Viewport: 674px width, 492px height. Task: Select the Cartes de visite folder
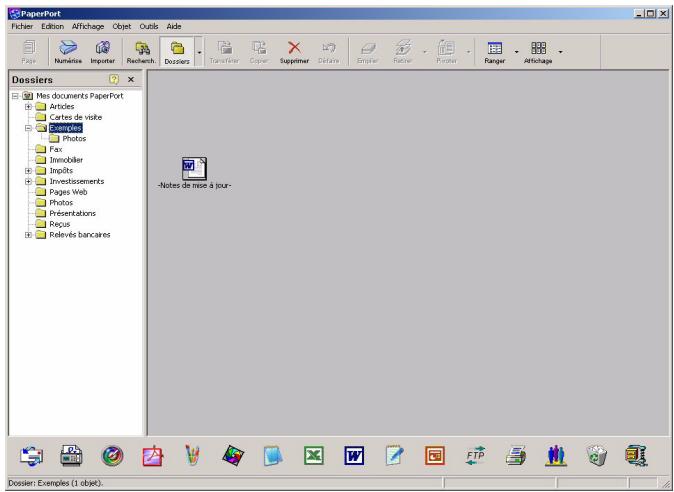click(76, 117)
